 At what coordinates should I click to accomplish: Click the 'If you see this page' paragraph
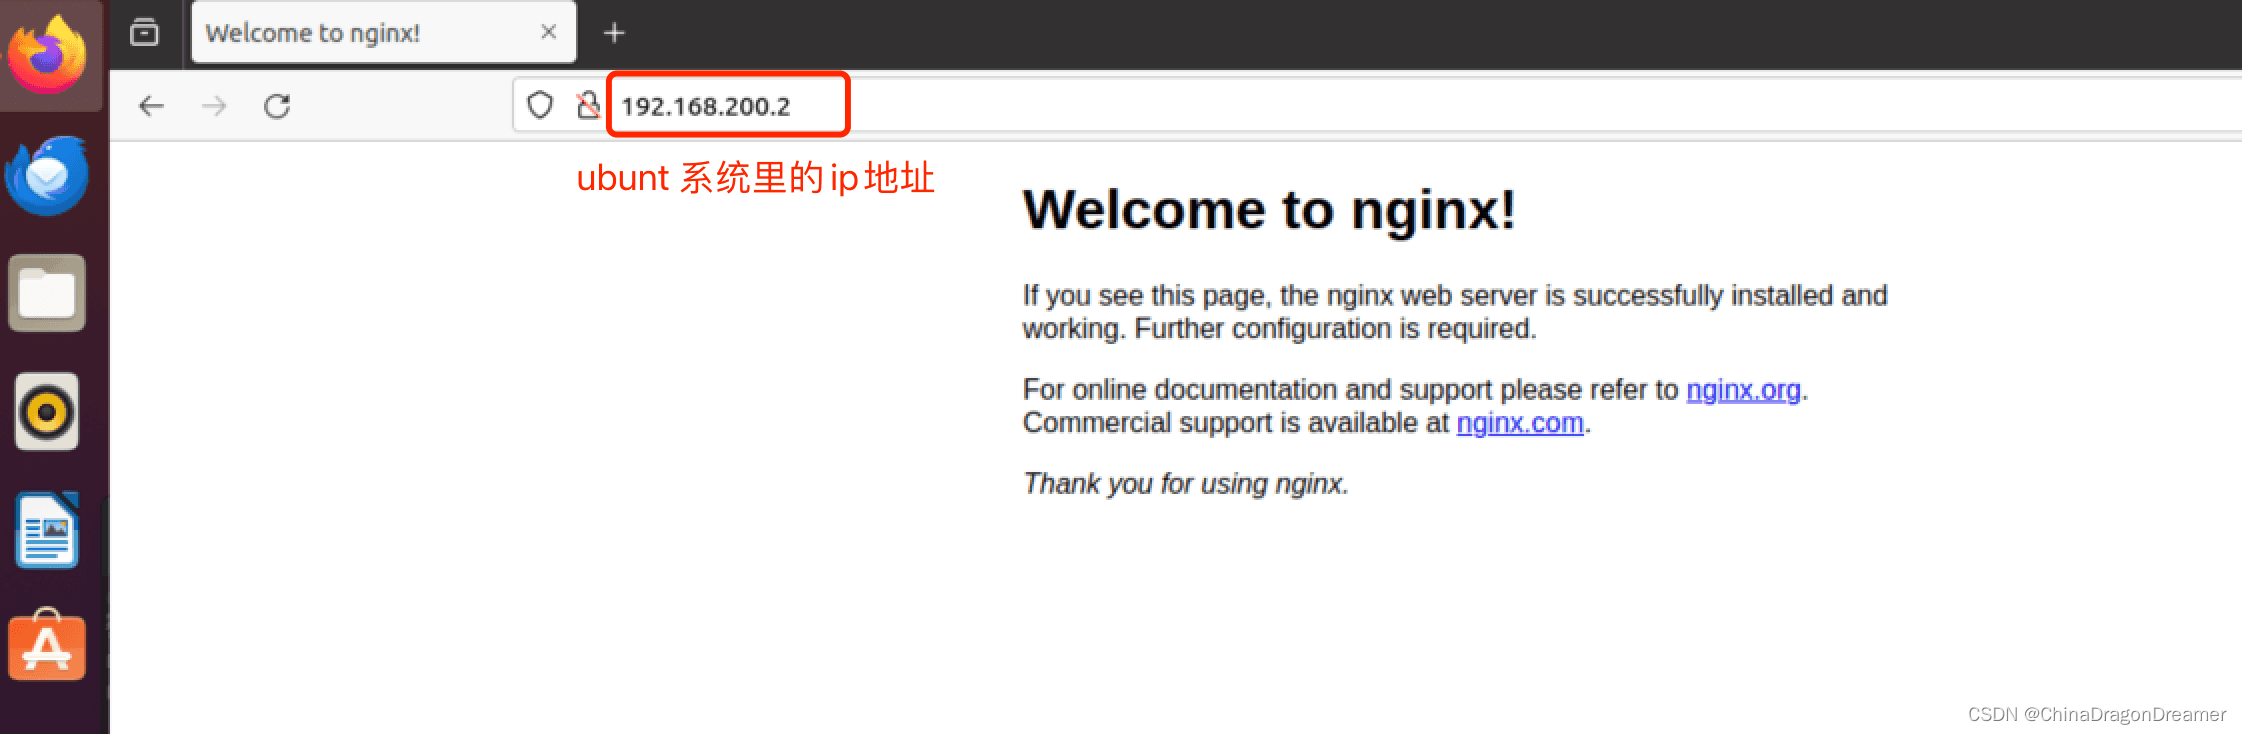[x=1455, y=312]
